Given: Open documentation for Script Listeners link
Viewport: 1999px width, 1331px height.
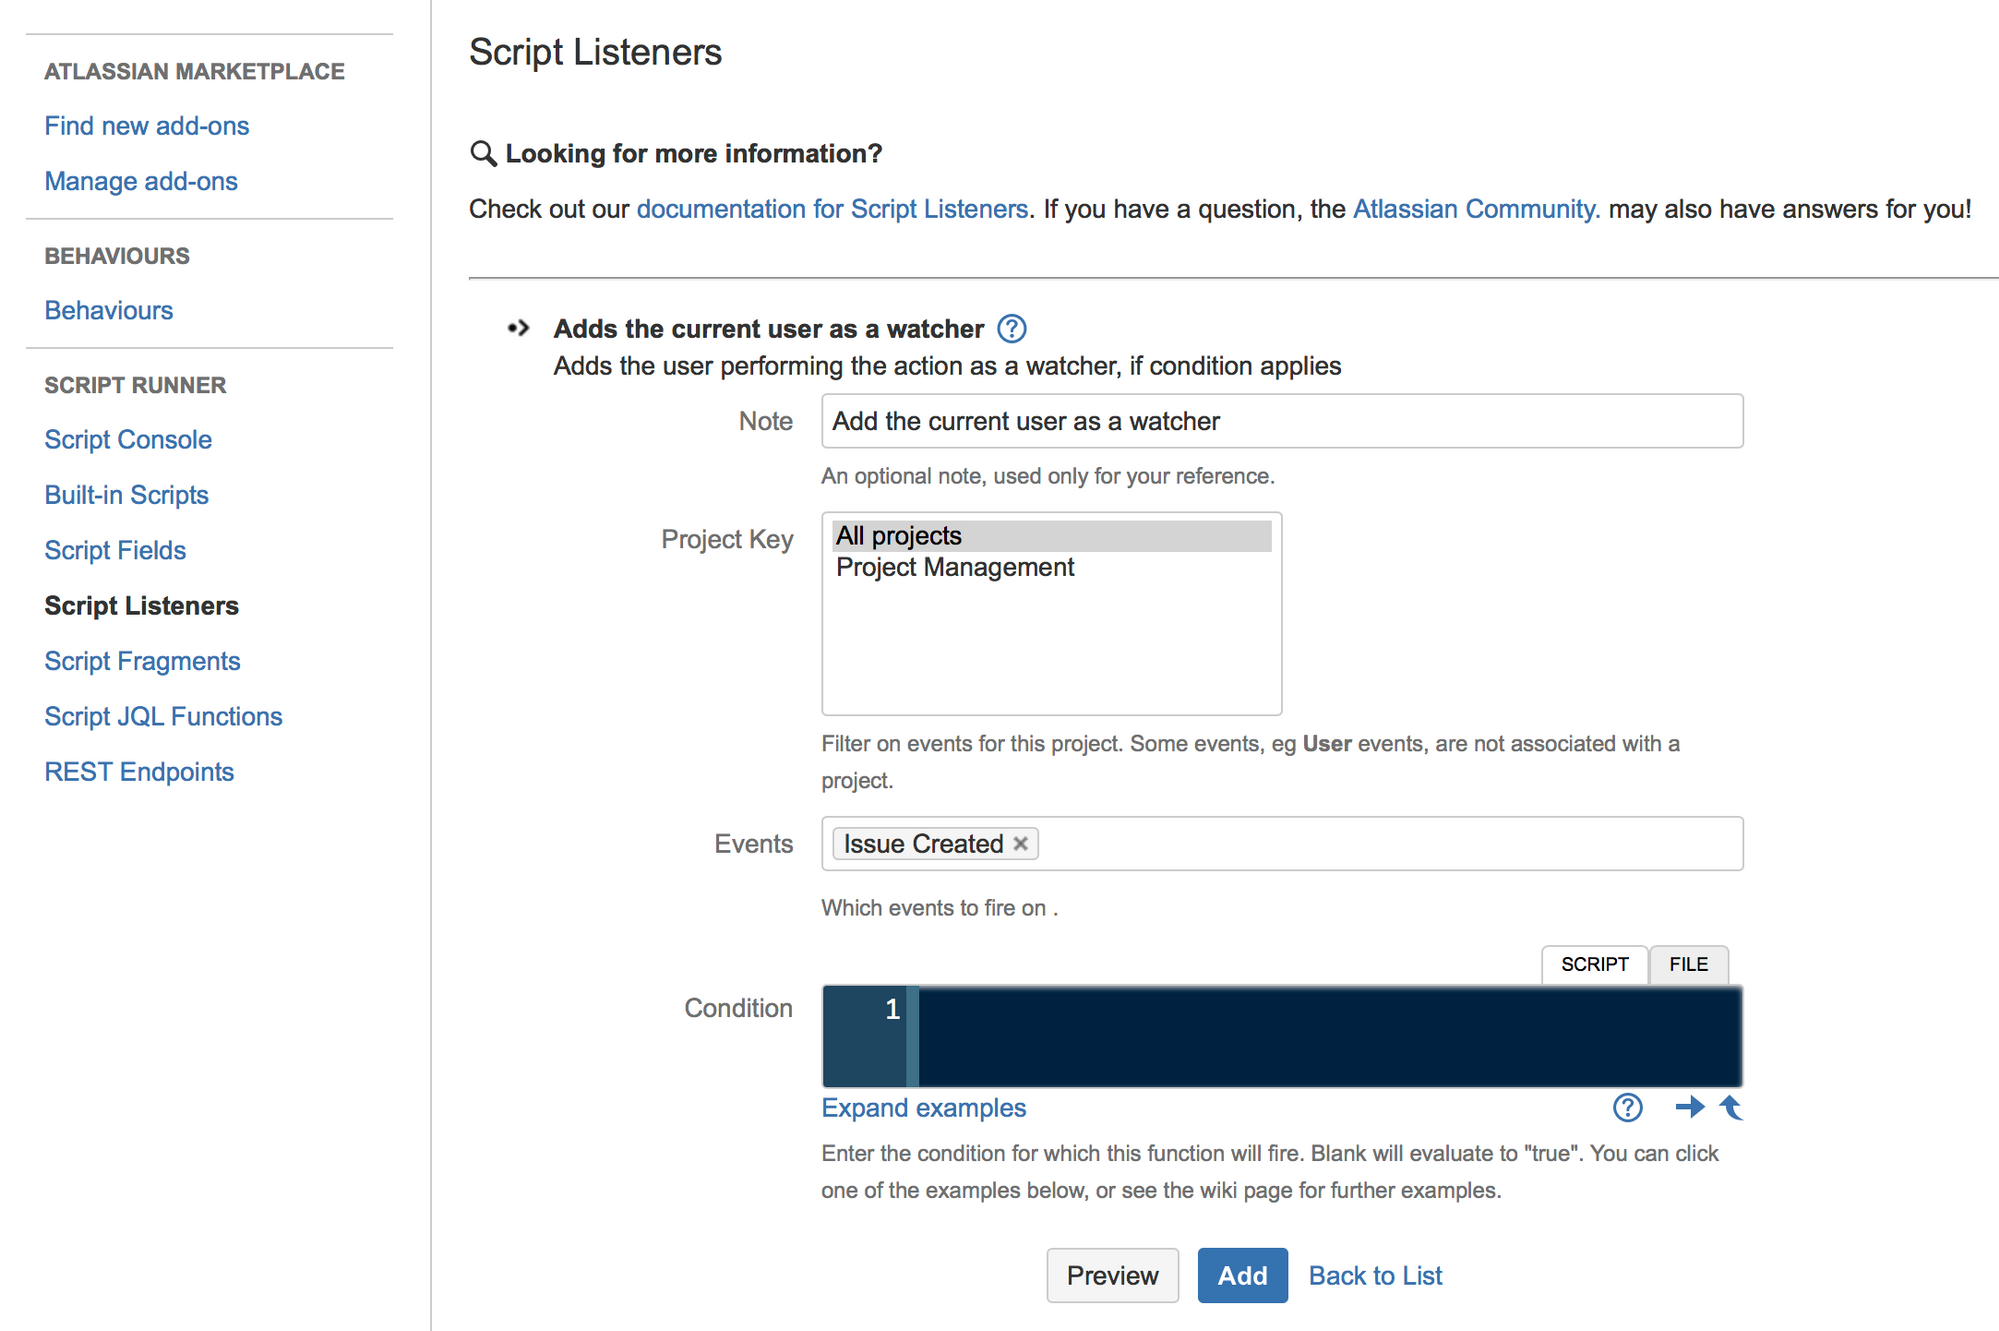Looking at the screenshot, I should click(832, 208).
